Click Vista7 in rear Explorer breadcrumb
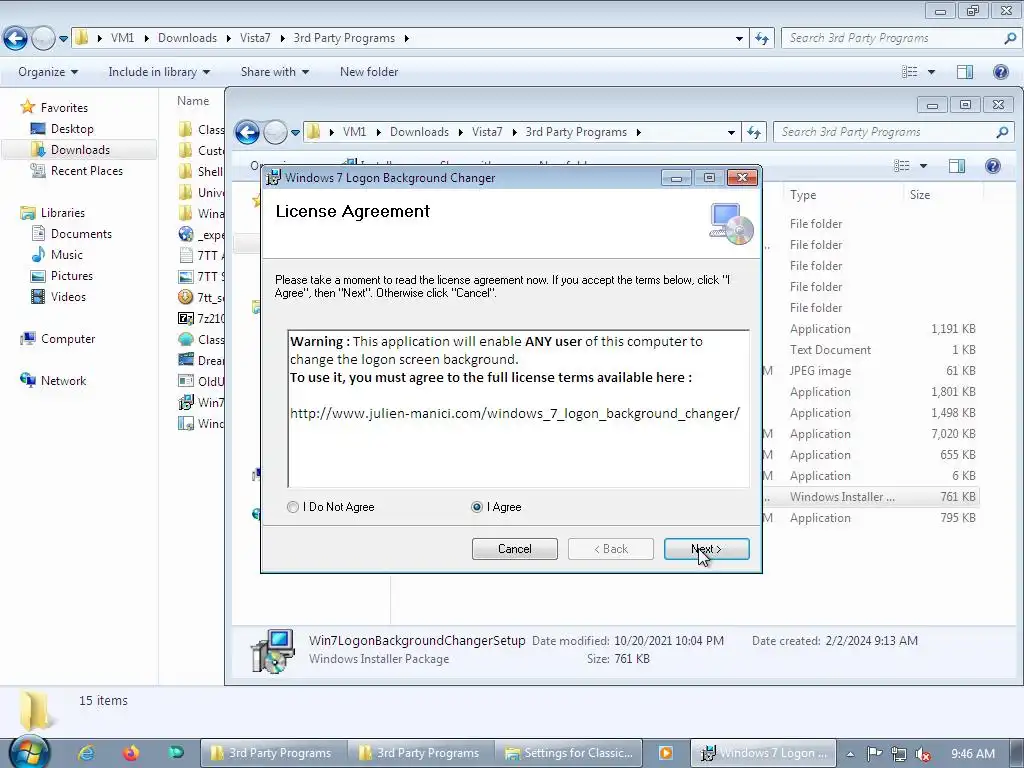Image resolution: width=1024 pixels, height=768 pixels. 255,38
